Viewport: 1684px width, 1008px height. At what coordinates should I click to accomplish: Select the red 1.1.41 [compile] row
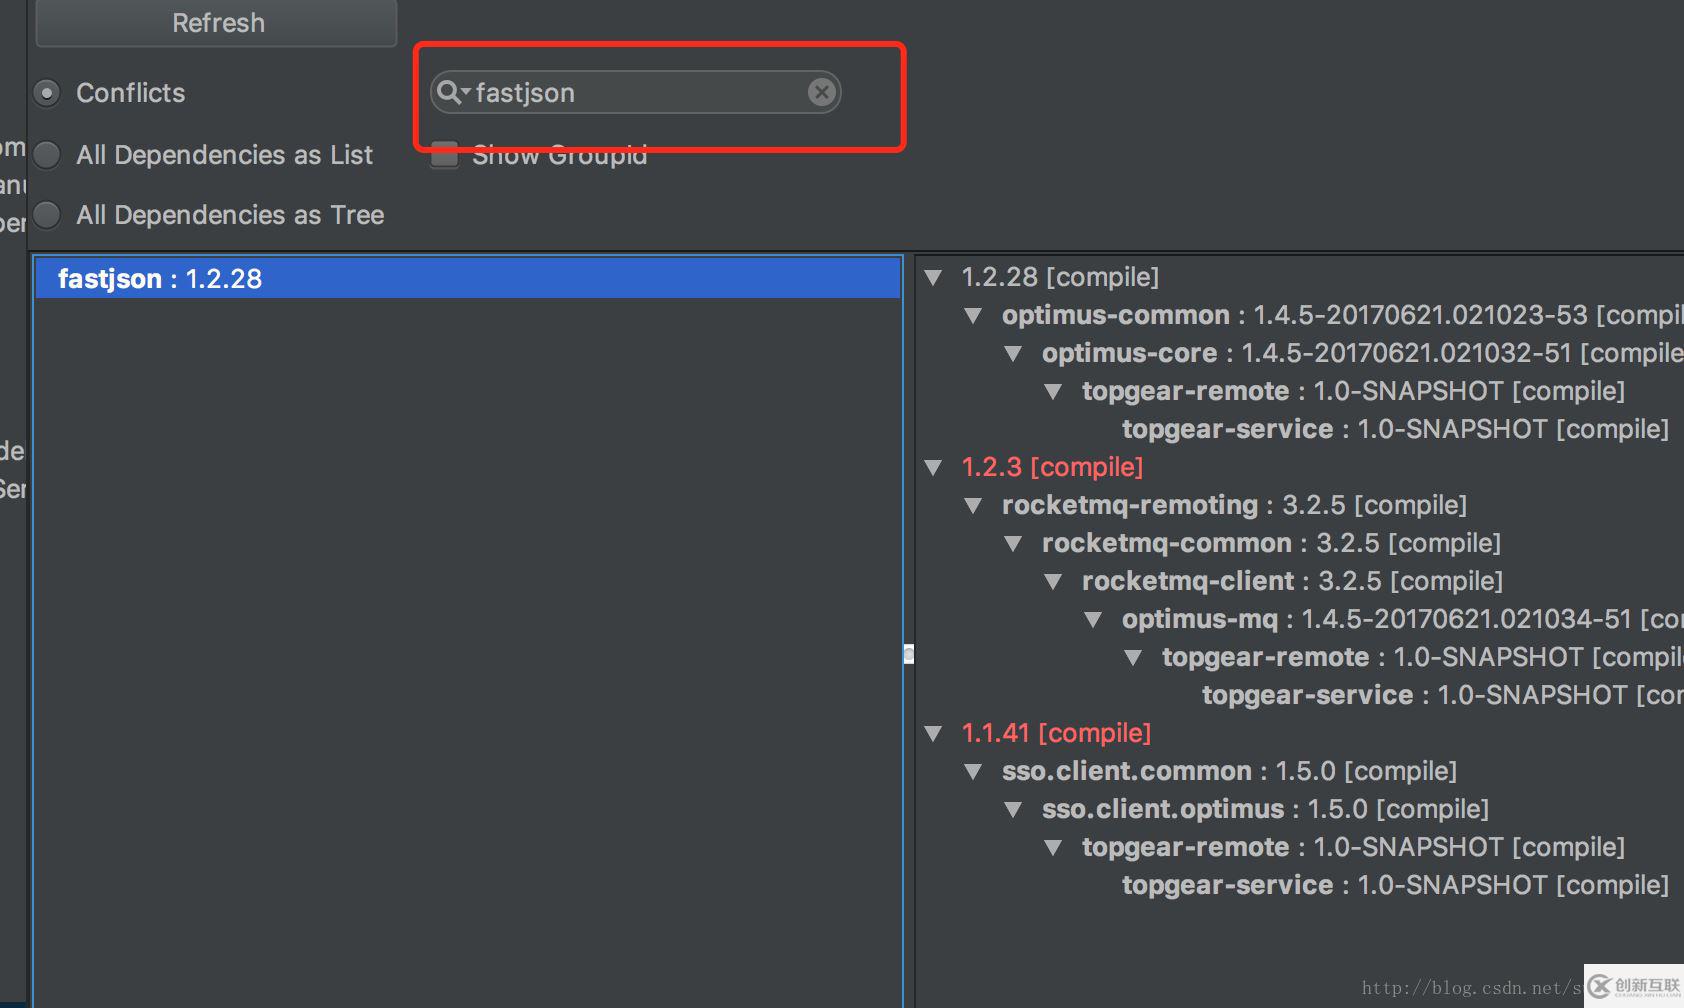click(x=1056, y=733)
